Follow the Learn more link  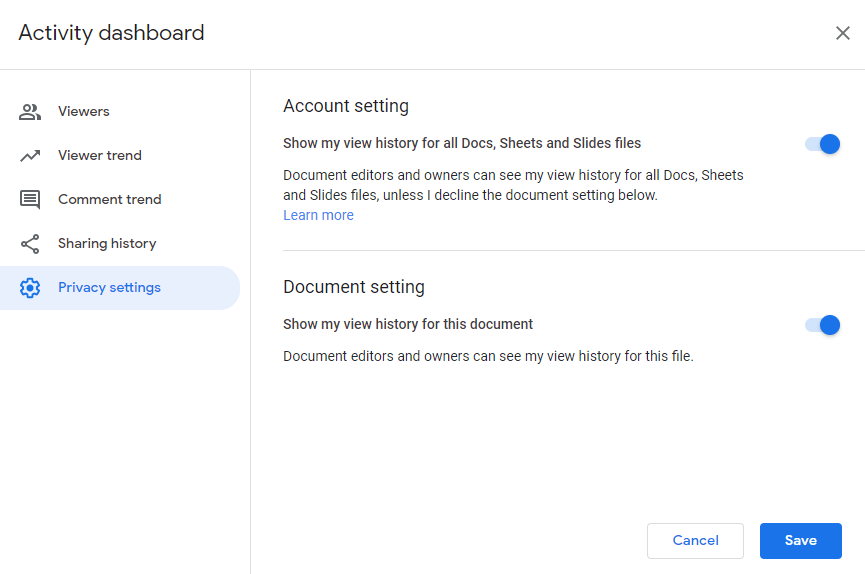(x=318, y=215)
